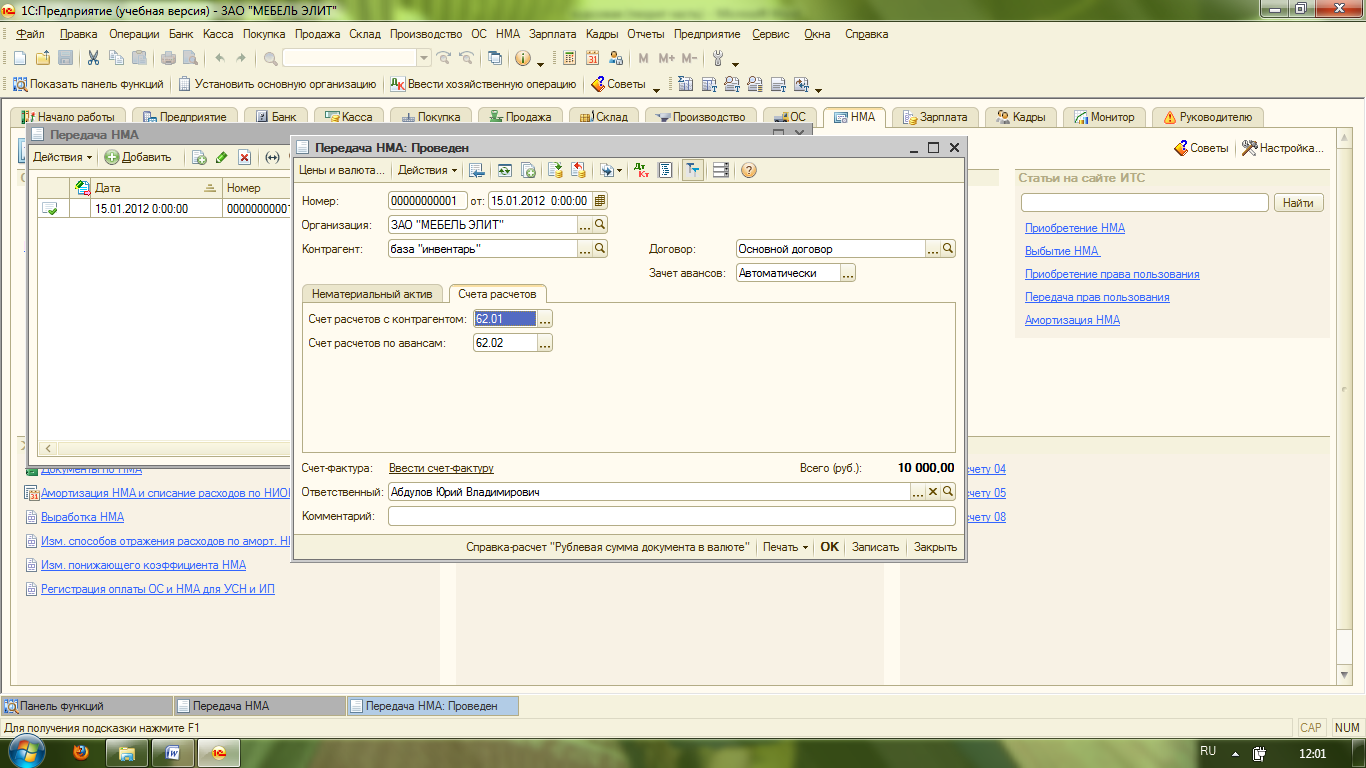
Task: Click the Firefox icon in Windows taskbar
Action: coord(82,752)
